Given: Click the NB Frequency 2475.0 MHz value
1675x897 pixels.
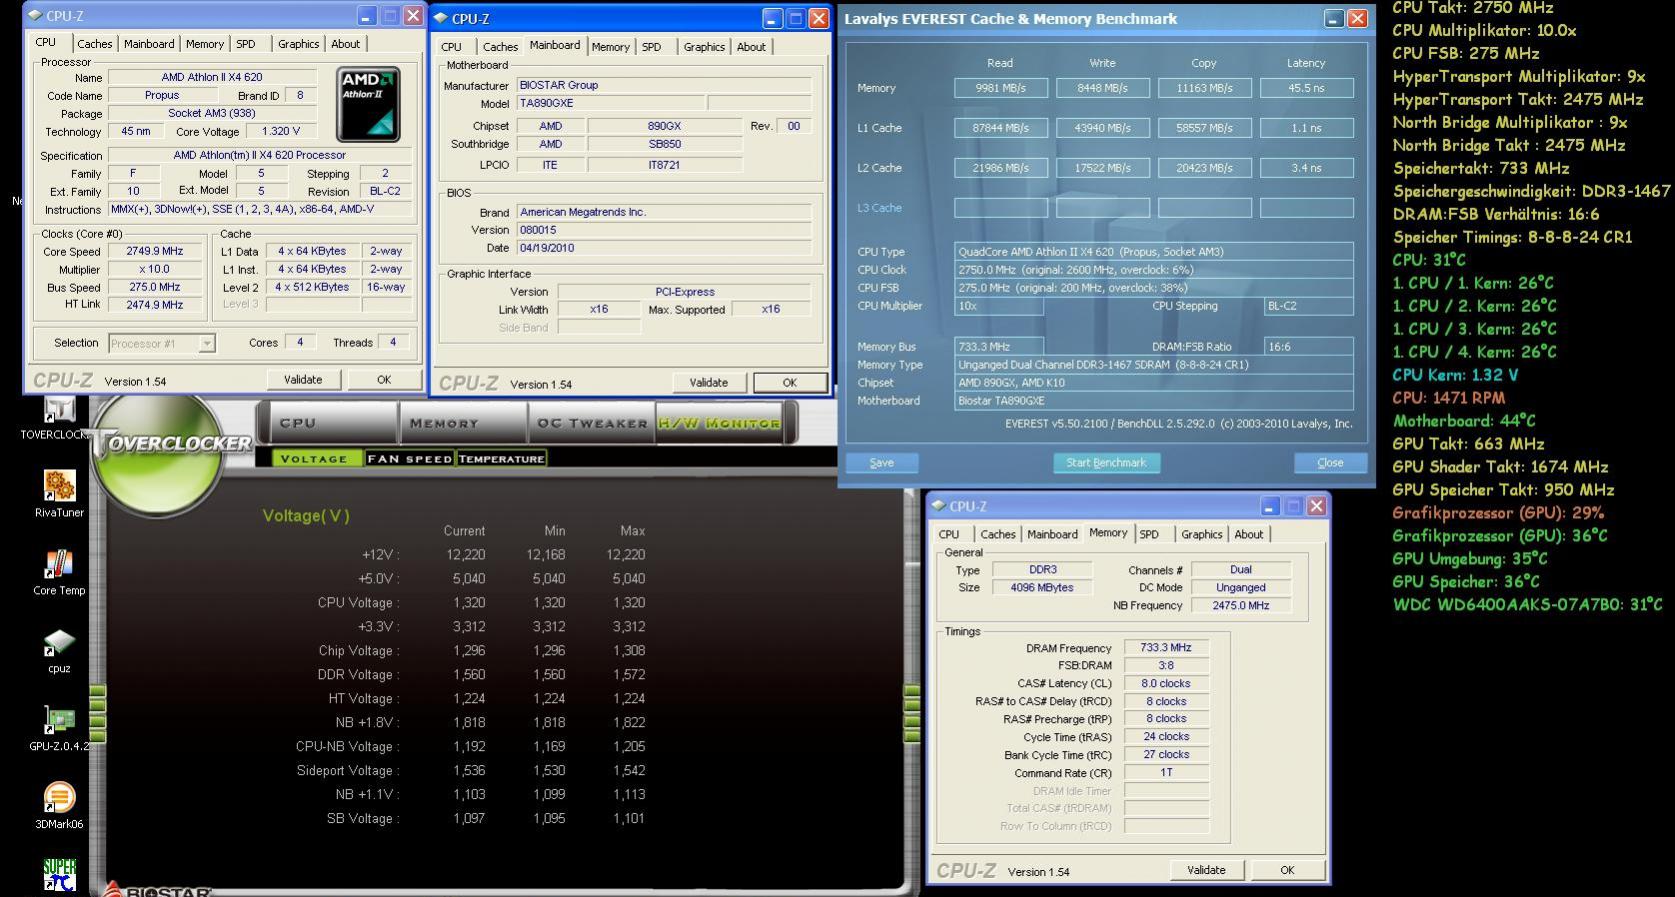Looking at the screenshot, I should [x=1241, y=605].
